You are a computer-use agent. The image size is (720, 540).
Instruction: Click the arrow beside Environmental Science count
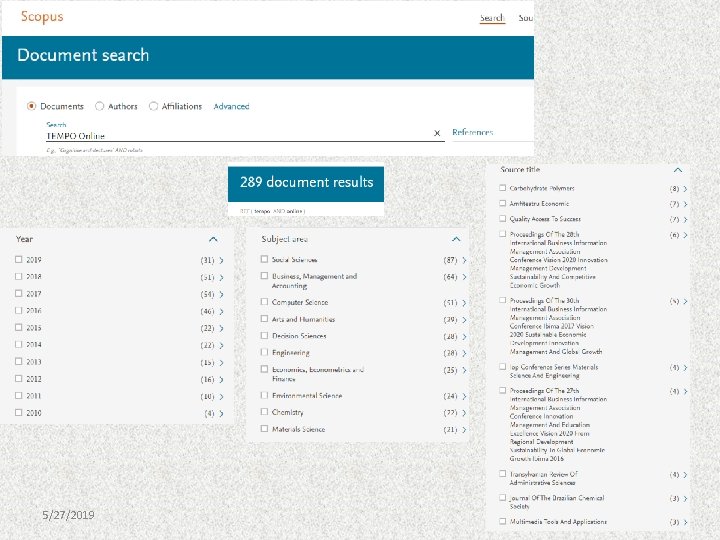pos(464,396)
